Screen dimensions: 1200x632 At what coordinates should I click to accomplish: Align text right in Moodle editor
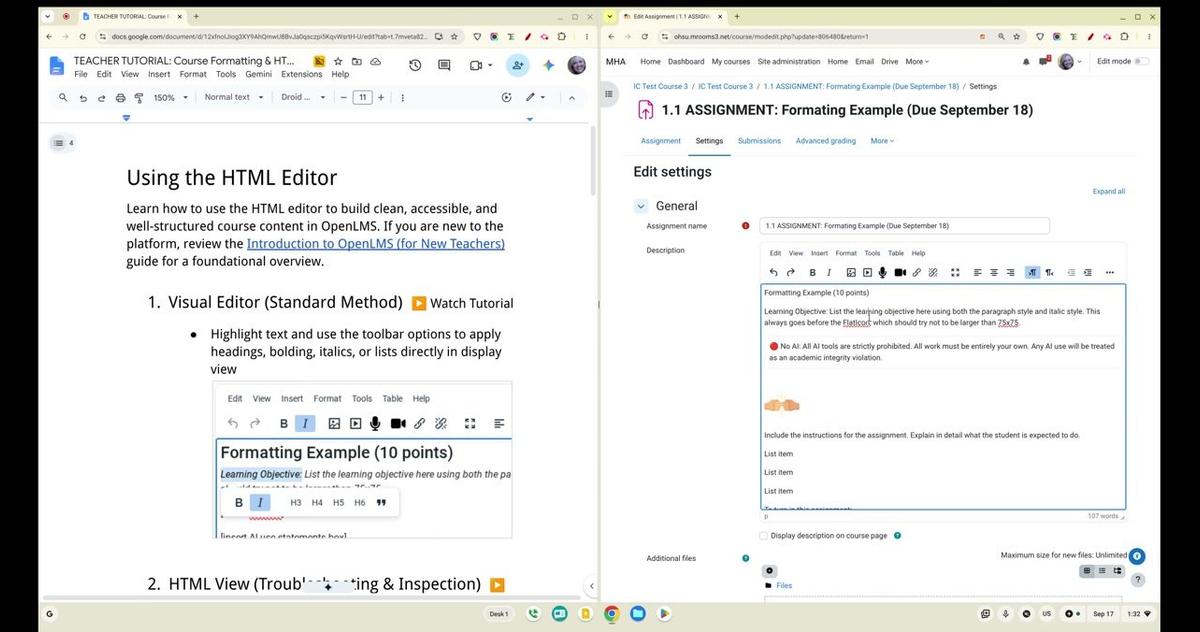(x=1011, y=272)
